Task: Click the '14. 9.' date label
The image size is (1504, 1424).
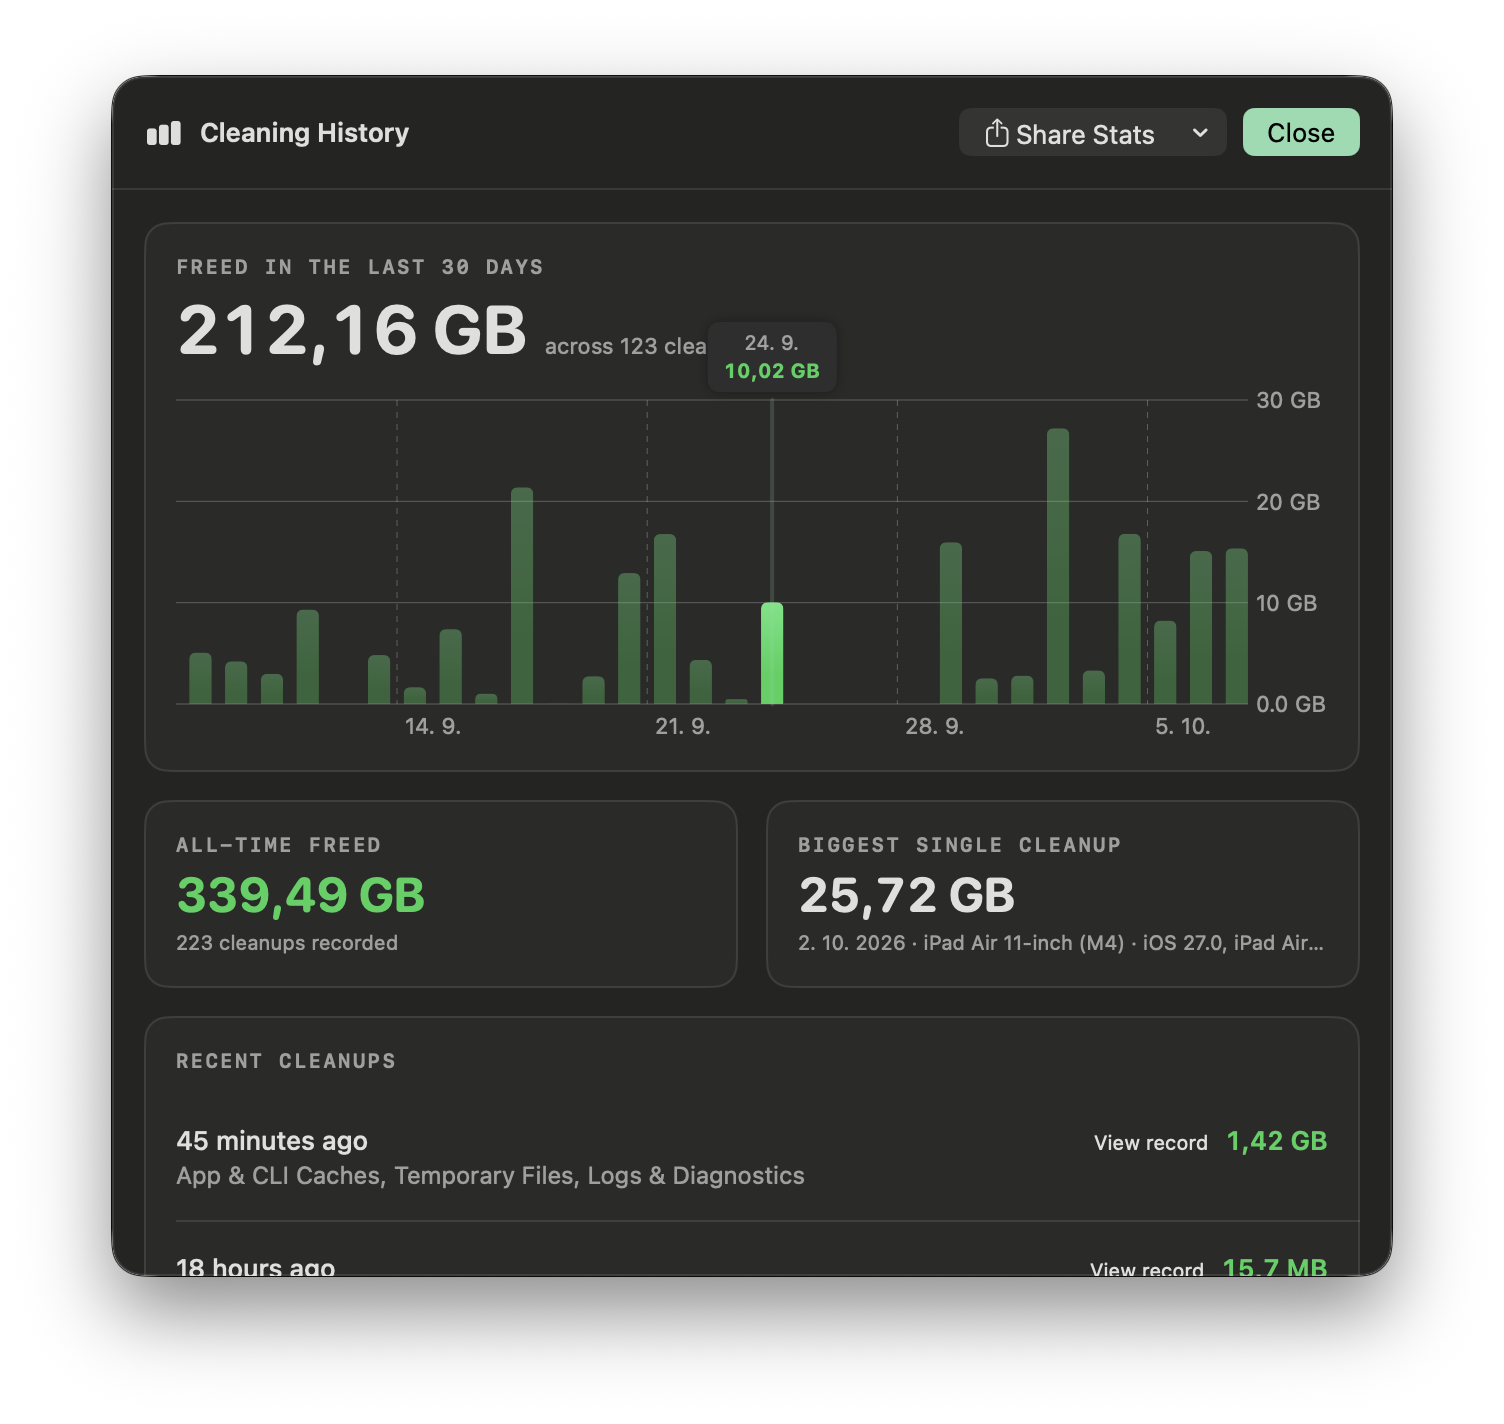Action: pyautogui.click(x=433, y=726)
